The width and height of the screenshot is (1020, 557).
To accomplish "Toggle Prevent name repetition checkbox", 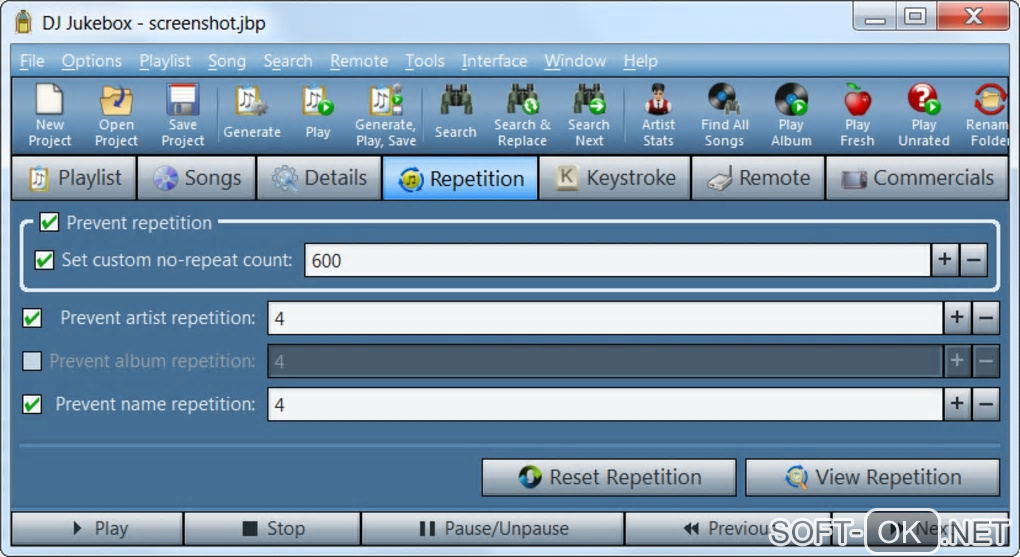I will click(32, 405).
